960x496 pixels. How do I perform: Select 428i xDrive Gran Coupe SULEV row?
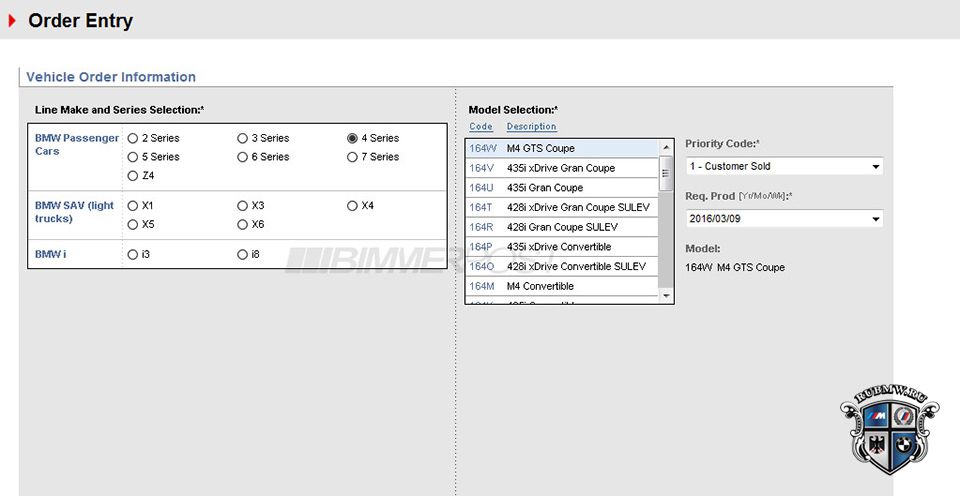(561, 207)
